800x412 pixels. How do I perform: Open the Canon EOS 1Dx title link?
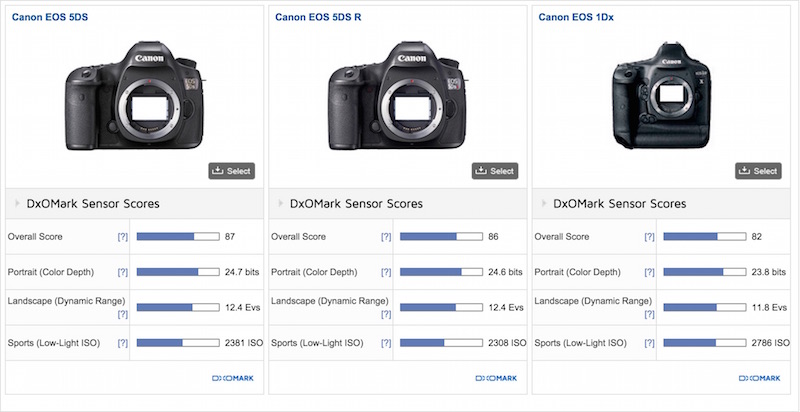click(x=576, y=17)
